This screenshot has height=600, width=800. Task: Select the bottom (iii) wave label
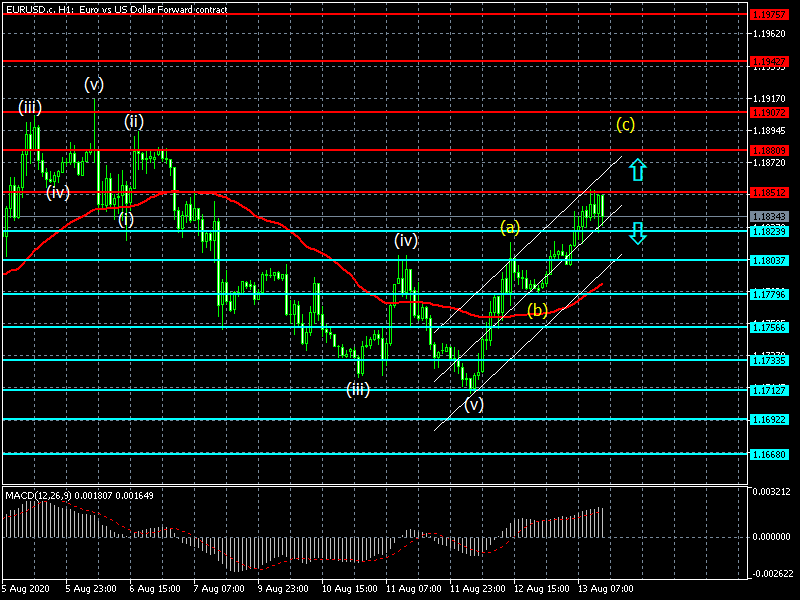coord(358,390)
